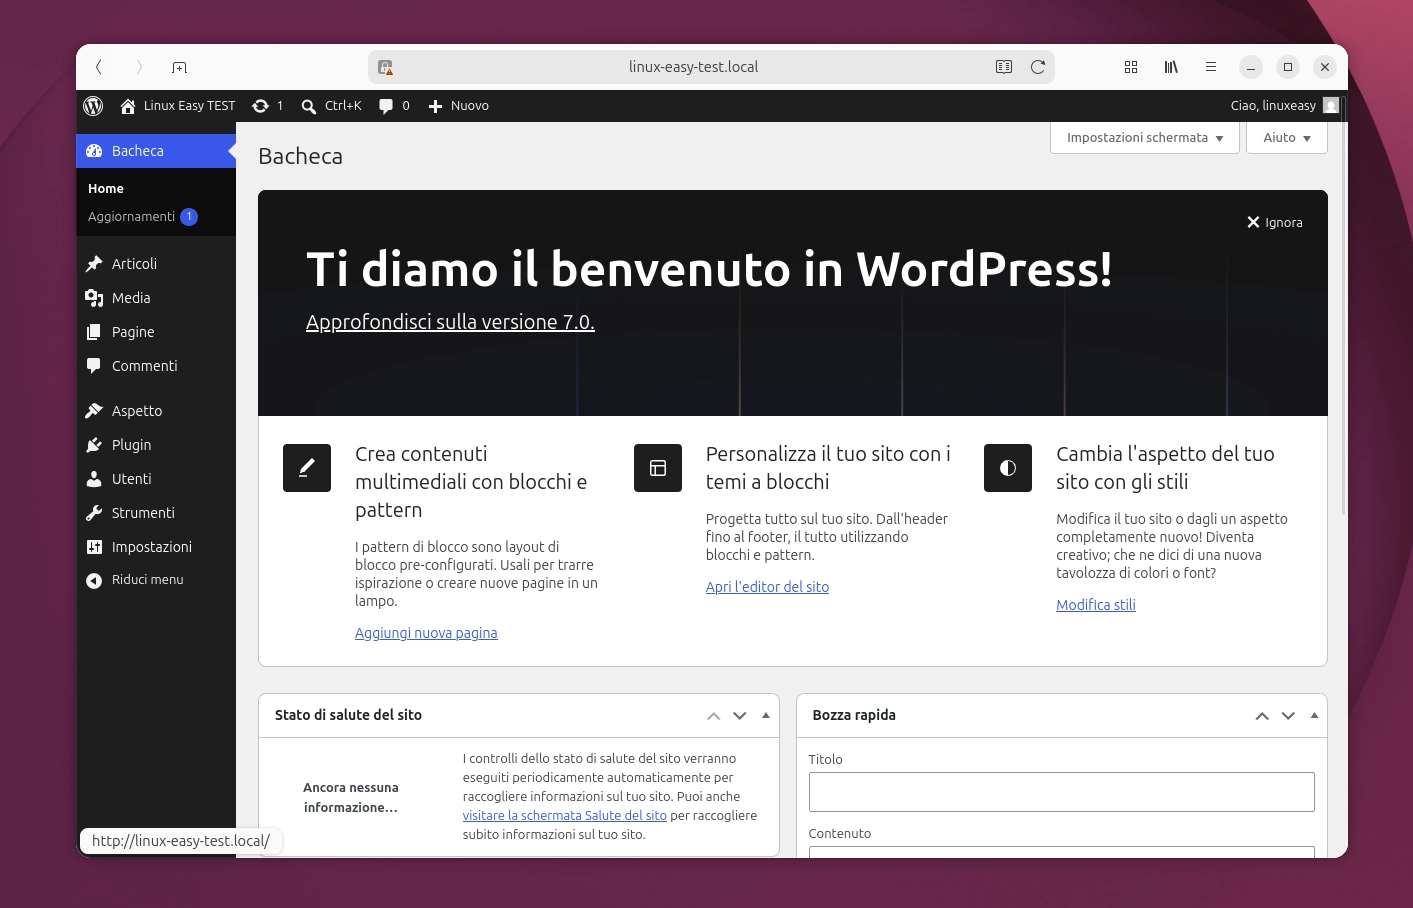
Task: Click the address bar URL linux-easy-test.local
Action: click(693, 67)
